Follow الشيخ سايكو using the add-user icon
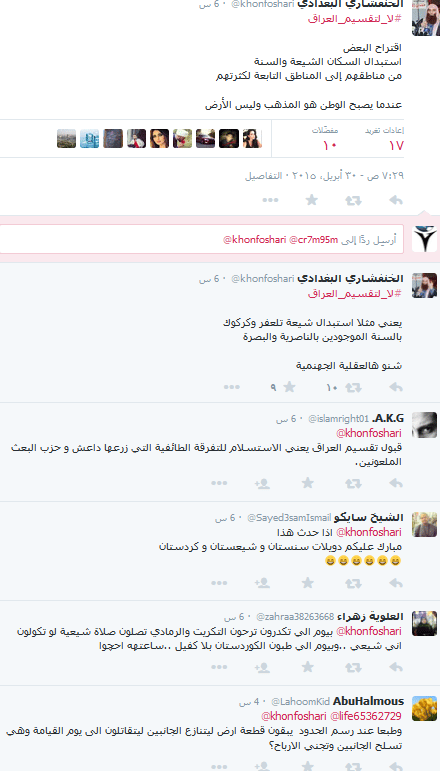Viewport: 440px width, 771px height. pos(262,583)
